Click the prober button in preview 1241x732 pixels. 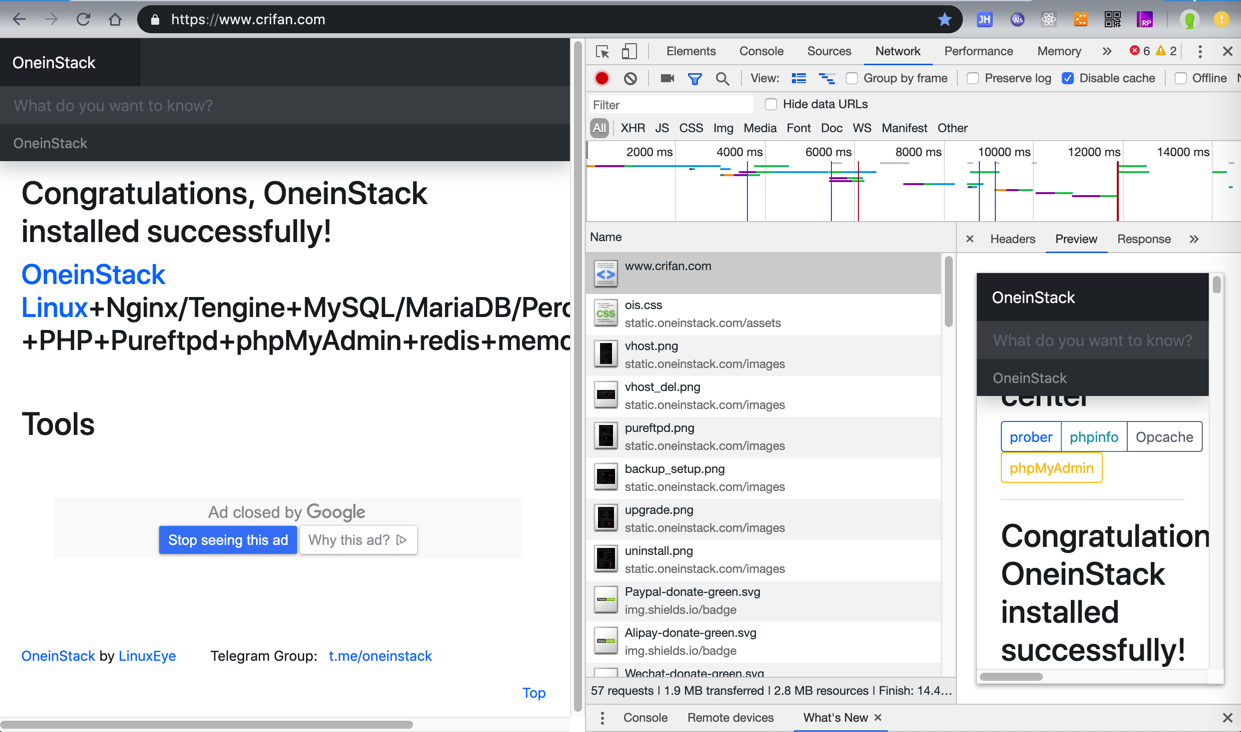click(1031, 437)
